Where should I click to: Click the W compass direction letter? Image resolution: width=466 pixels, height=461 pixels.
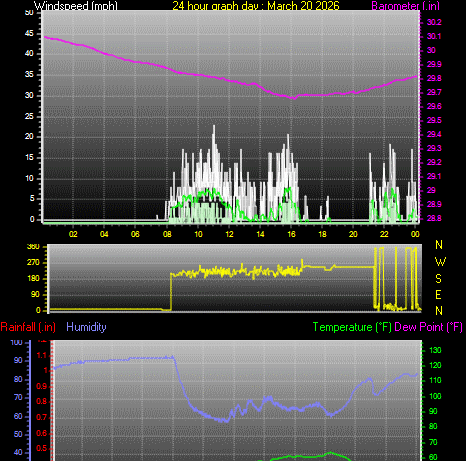coord(440,262)
